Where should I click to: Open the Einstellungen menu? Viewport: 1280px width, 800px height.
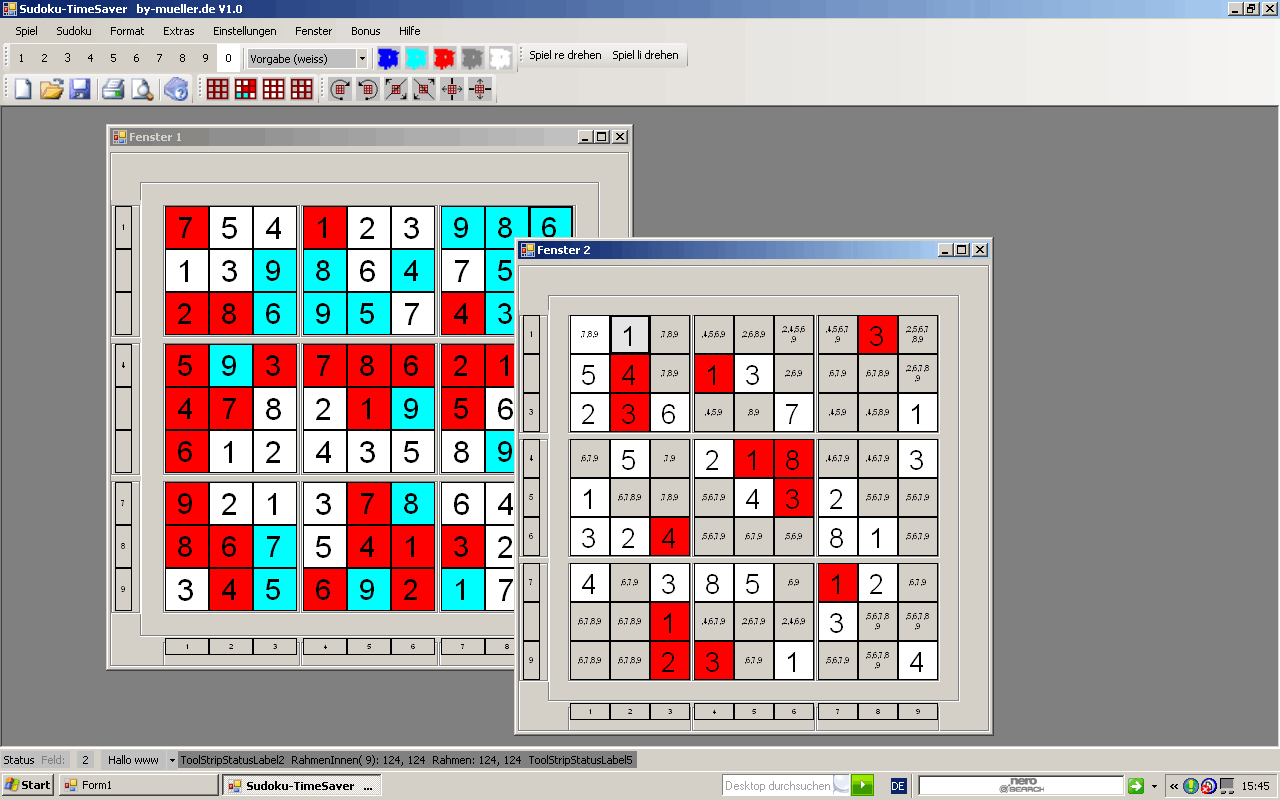pos(244,31)
